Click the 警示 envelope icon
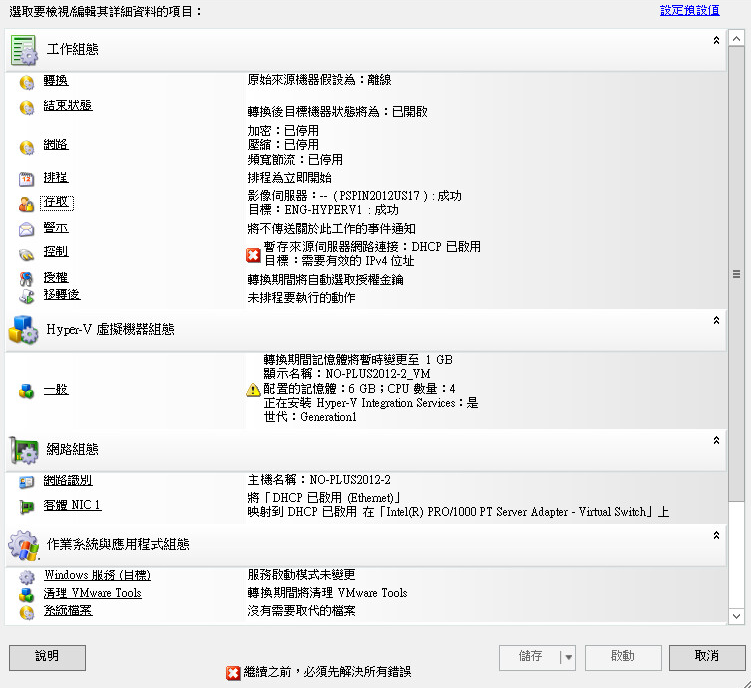The width and height of the screenshot is (751, 688). coord(27,230)
